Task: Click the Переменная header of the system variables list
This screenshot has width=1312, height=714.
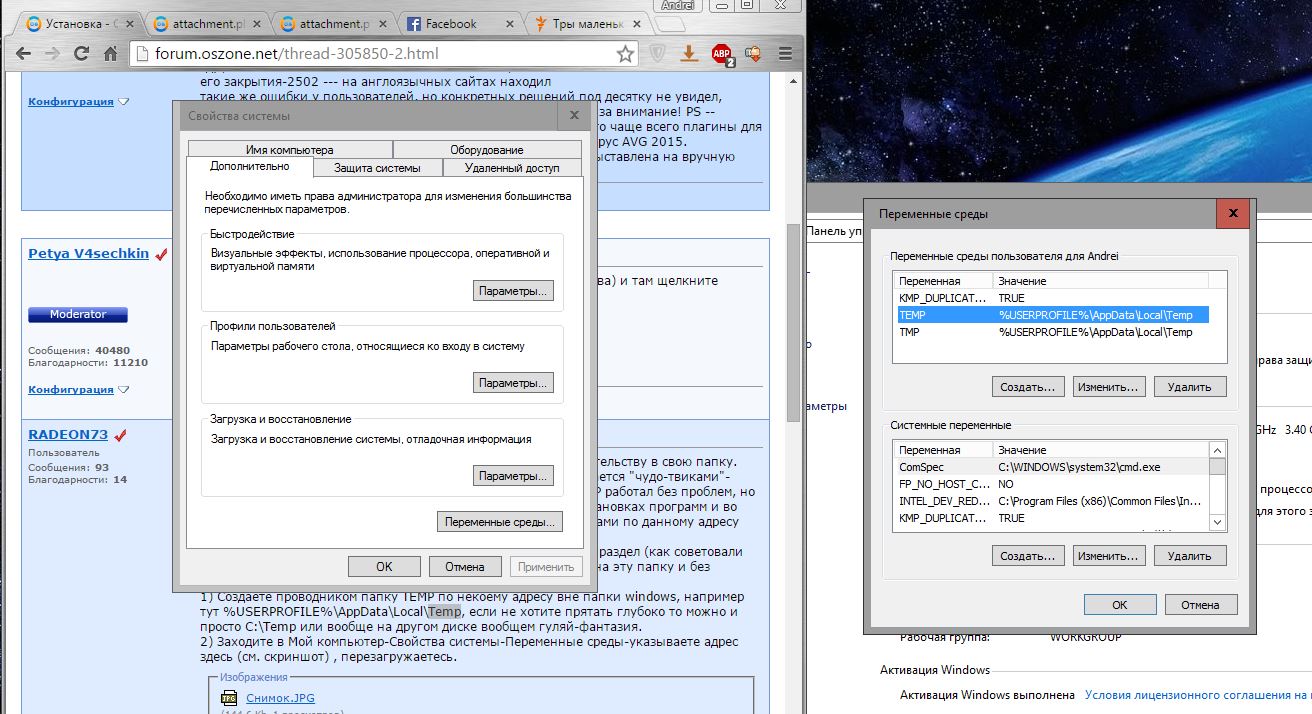Action: click(x=943, y=450)
